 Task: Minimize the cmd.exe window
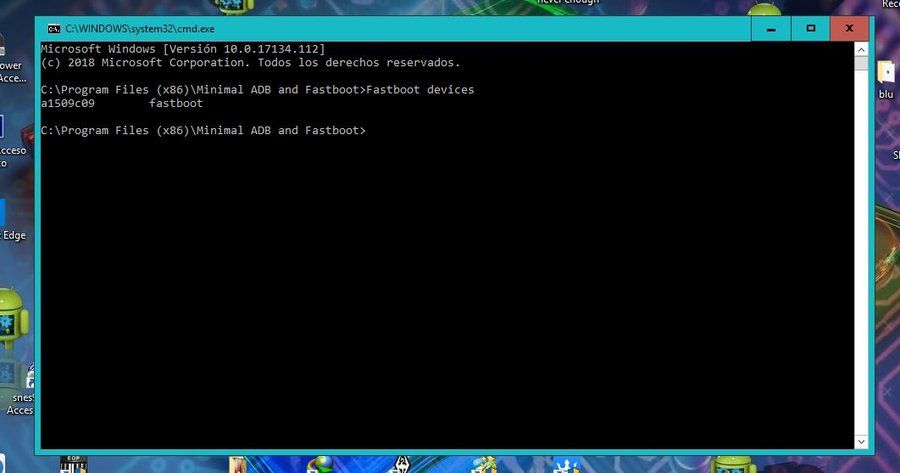[x=771, y=29]
